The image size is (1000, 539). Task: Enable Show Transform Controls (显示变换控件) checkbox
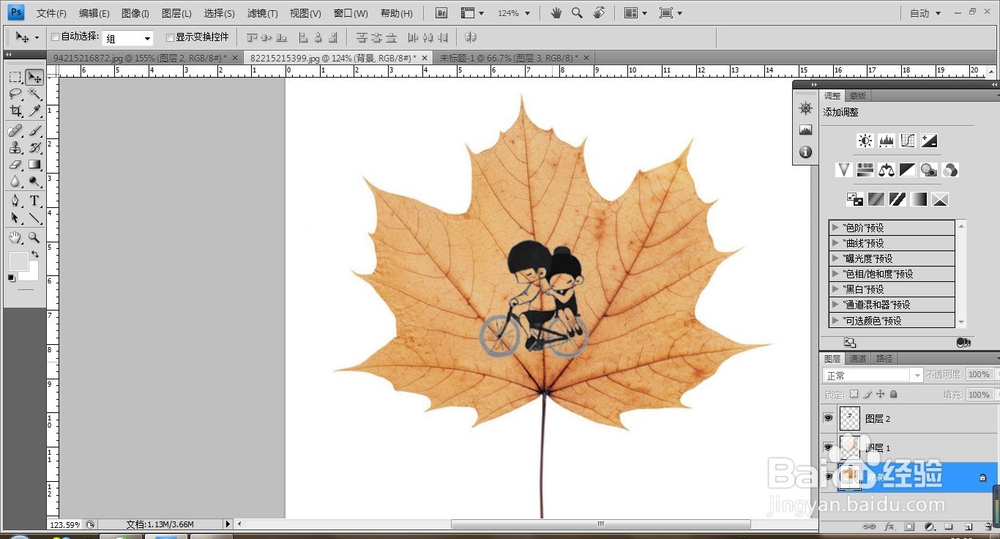[x=170, y=38]
